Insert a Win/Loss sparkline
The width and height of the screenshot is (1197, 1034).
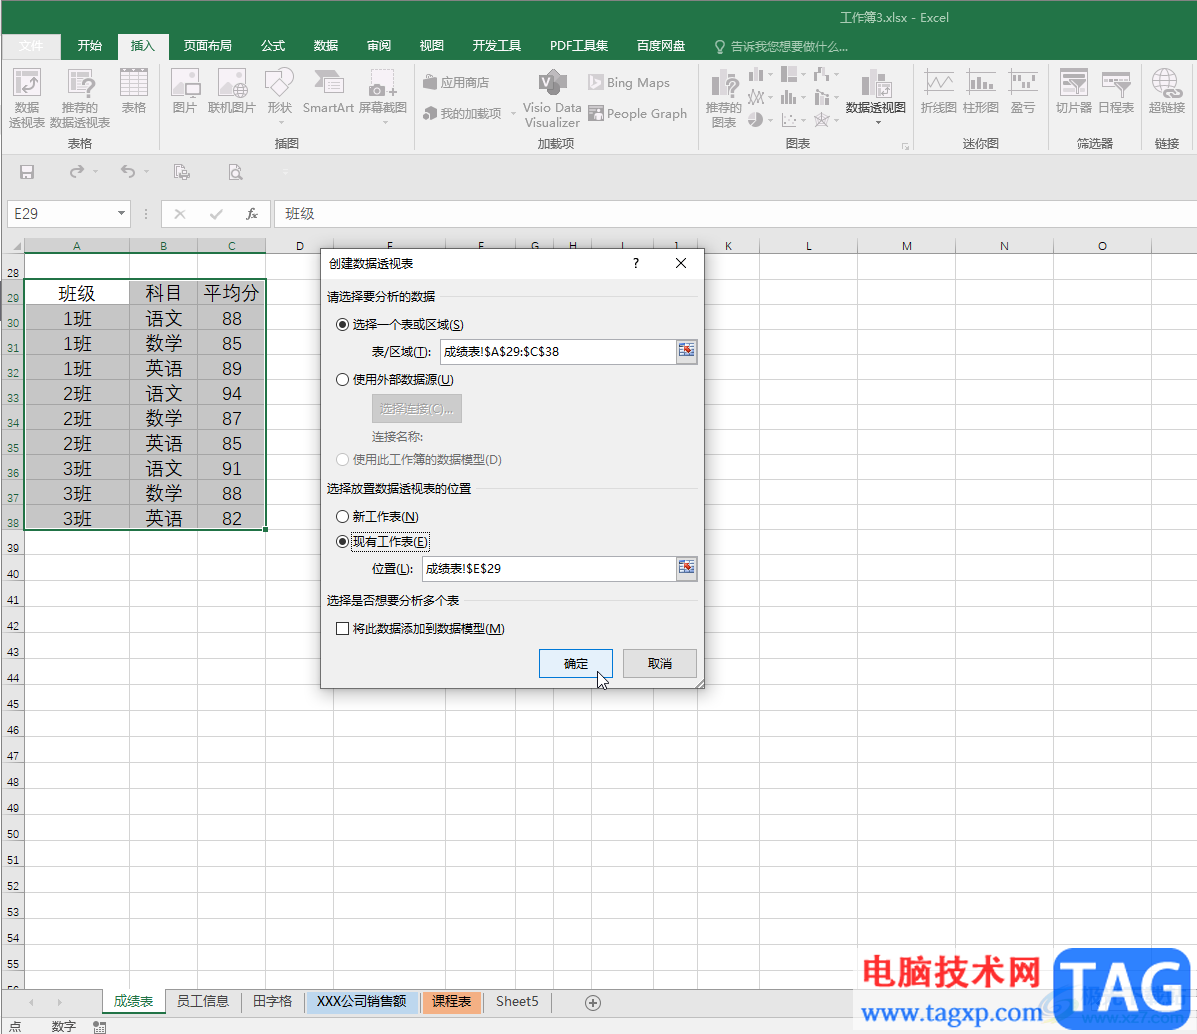point(1023,92)
